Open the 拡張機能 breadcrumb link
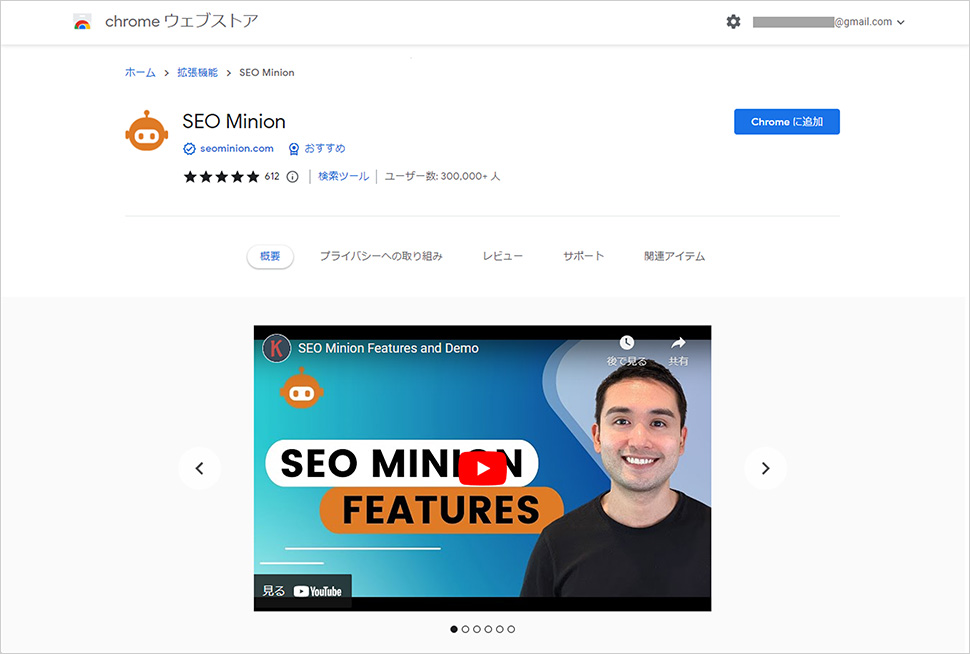 197,72
